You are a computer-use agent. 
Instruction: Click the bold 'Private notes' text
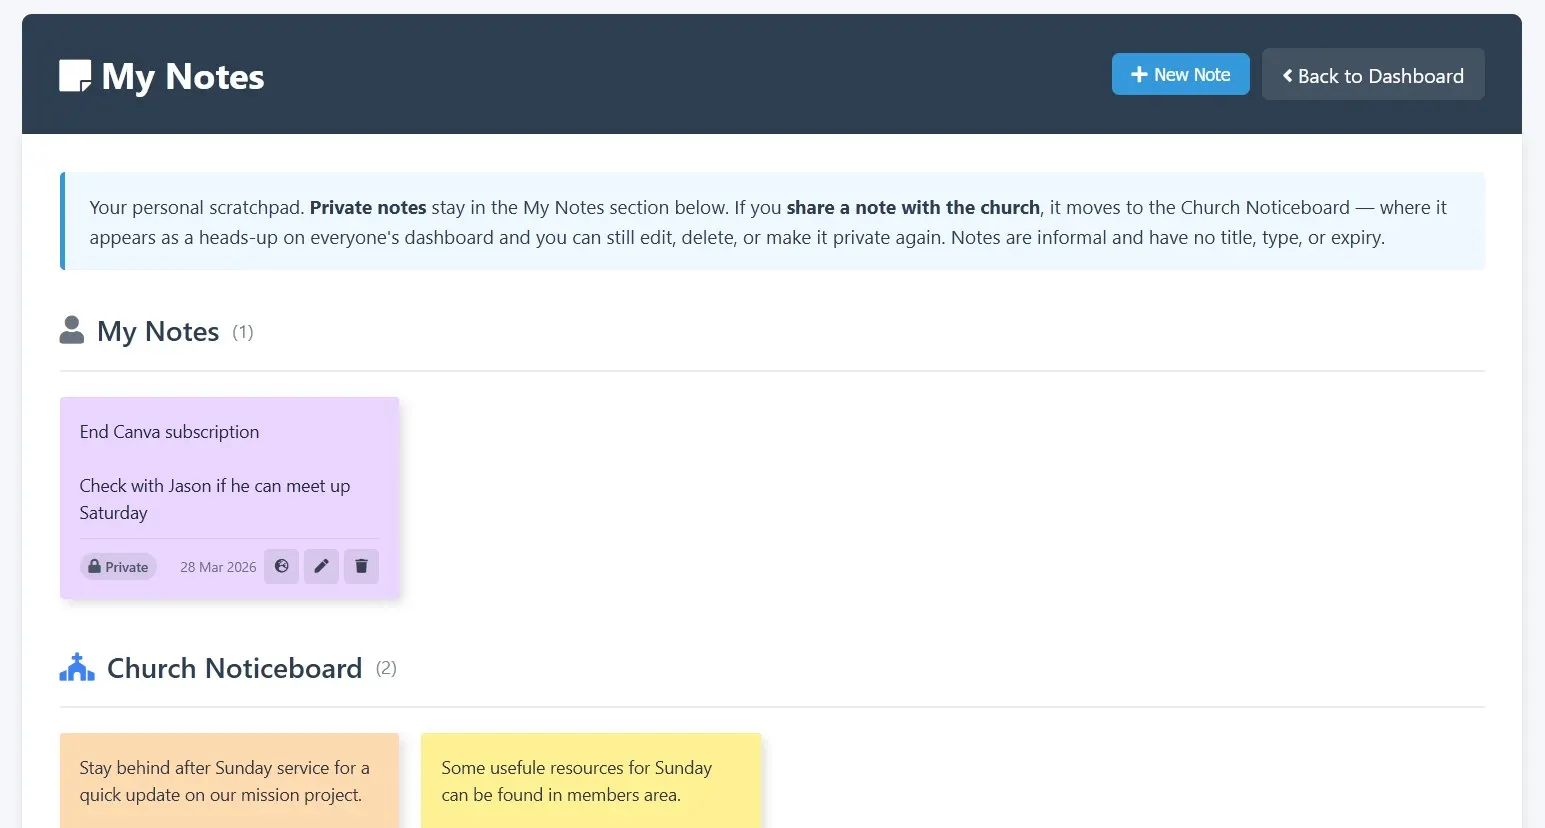click(x=368, y=207)
